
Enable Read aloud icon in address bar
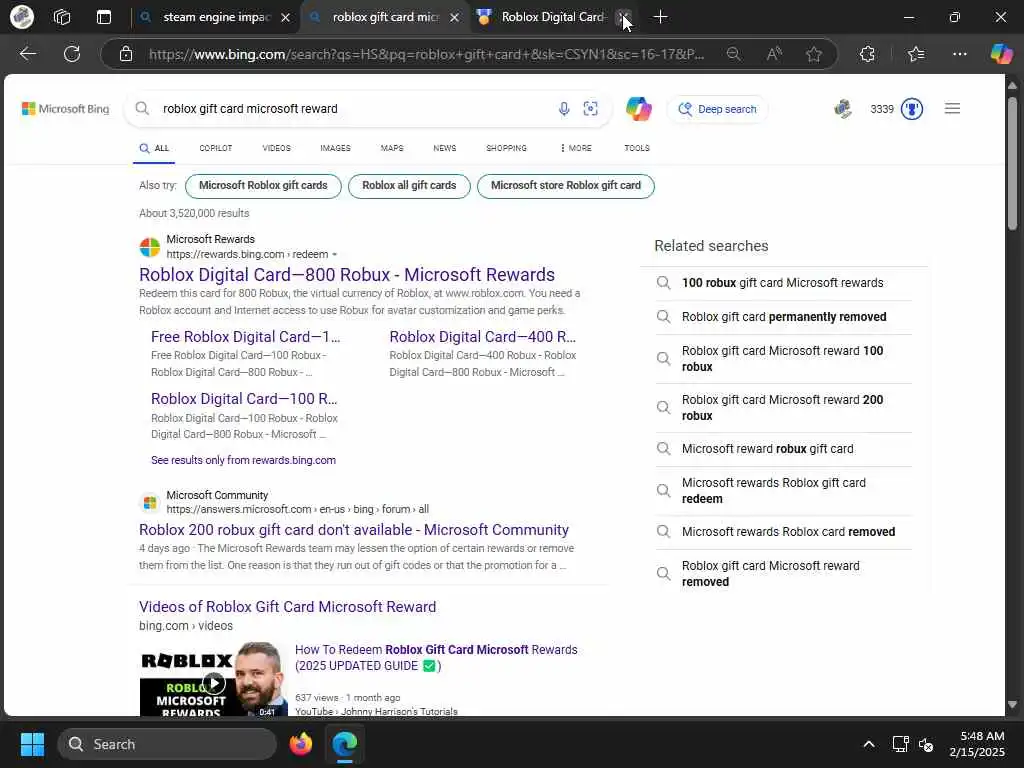click(774, 54)
